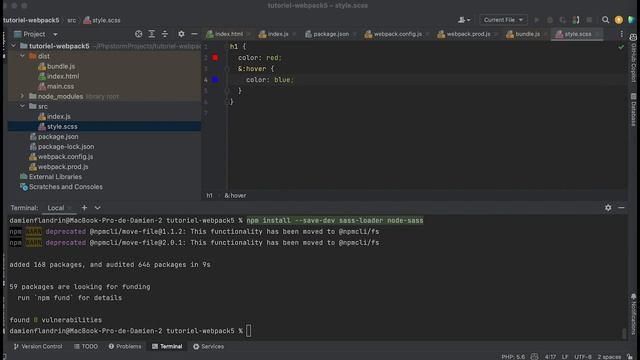Click the terminal vertical scrollbar
Screen dimensions: 640x360
pos(624,333)
